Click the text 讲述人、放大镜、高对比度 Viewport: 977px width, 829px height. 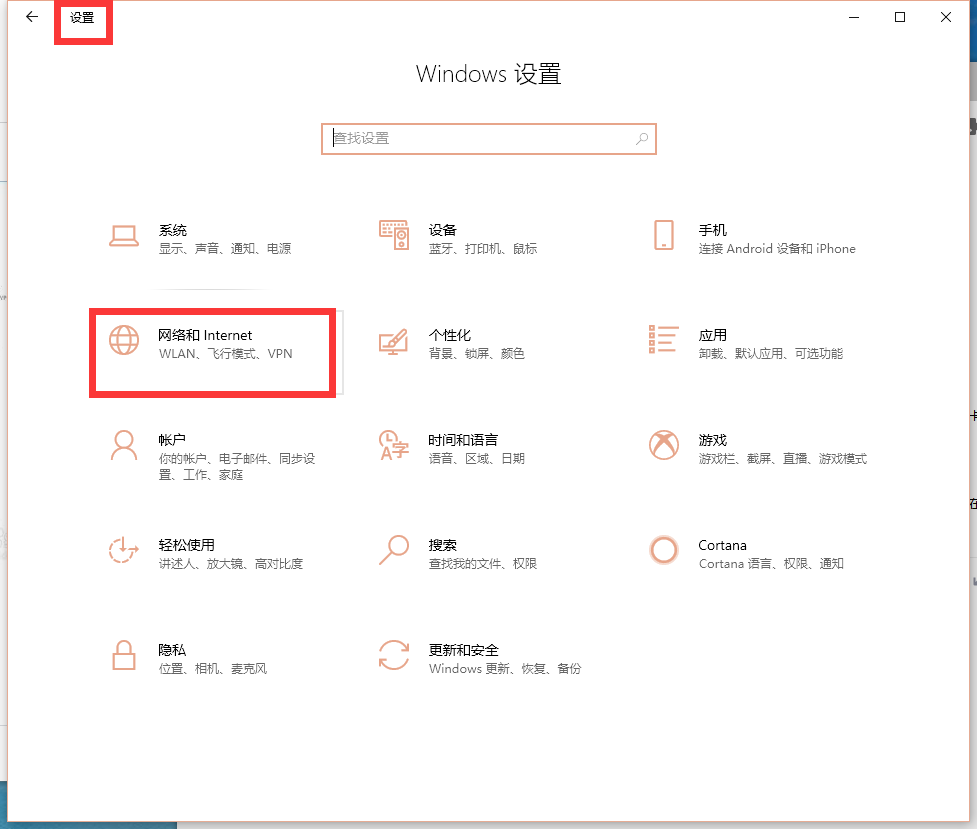(231, 563)
